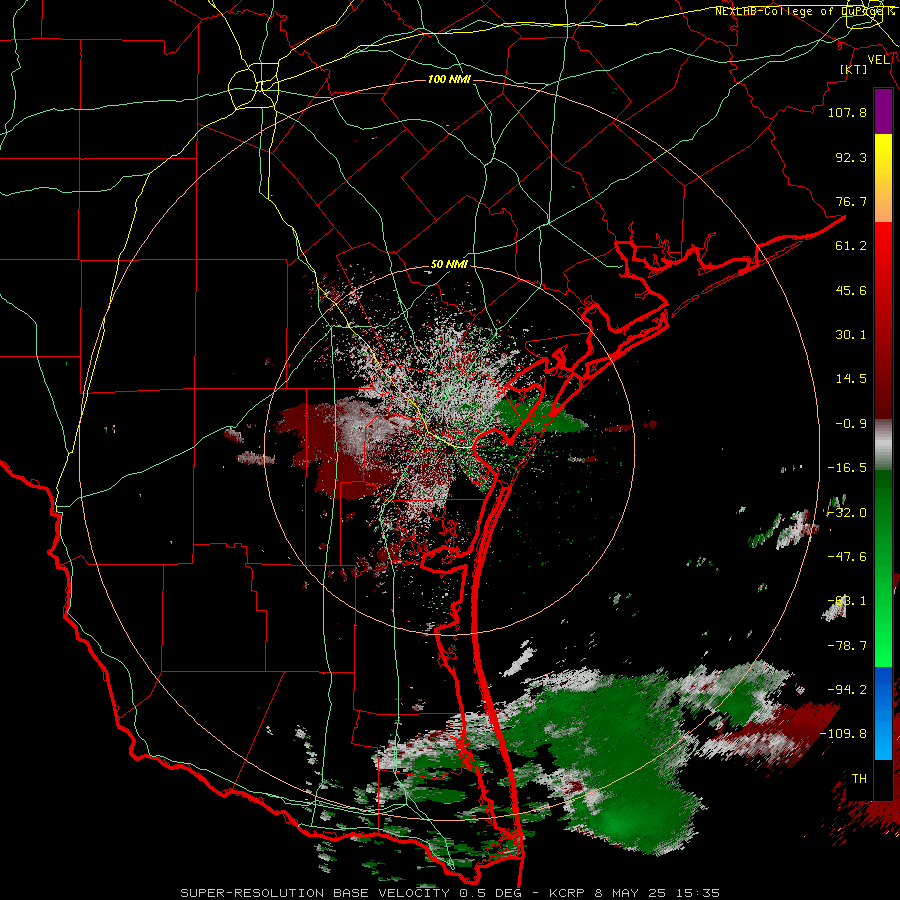
Task: Click the 'TH' legend label
Action: coord(859,779)
